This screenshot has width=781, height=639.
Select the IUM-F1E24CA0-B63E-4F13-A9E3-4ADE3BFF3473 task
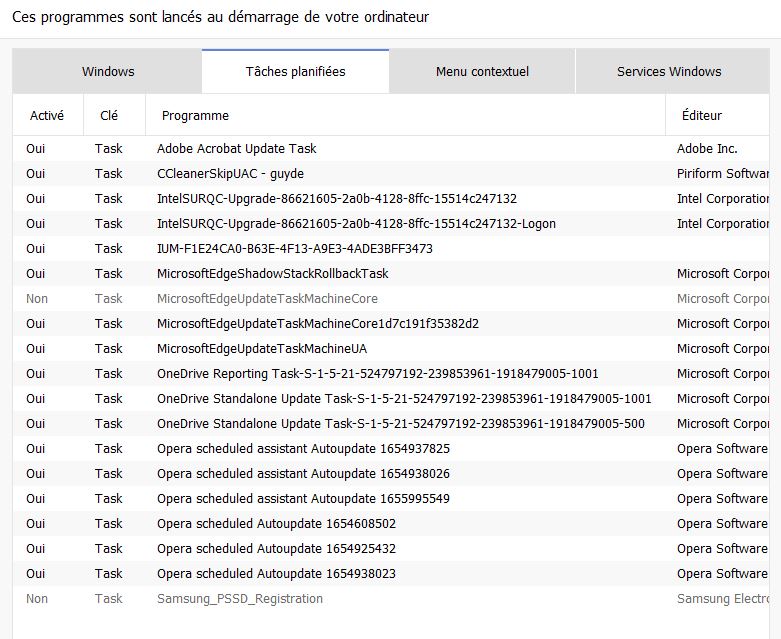391,249
